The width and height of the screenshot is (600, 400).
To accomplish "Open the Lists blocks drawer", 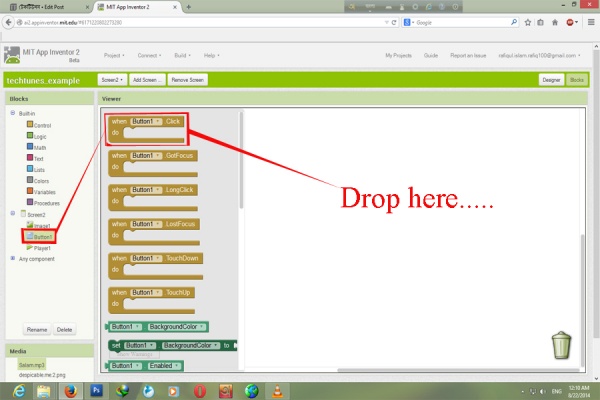I will pyautogui.click(x=36, y=170).
